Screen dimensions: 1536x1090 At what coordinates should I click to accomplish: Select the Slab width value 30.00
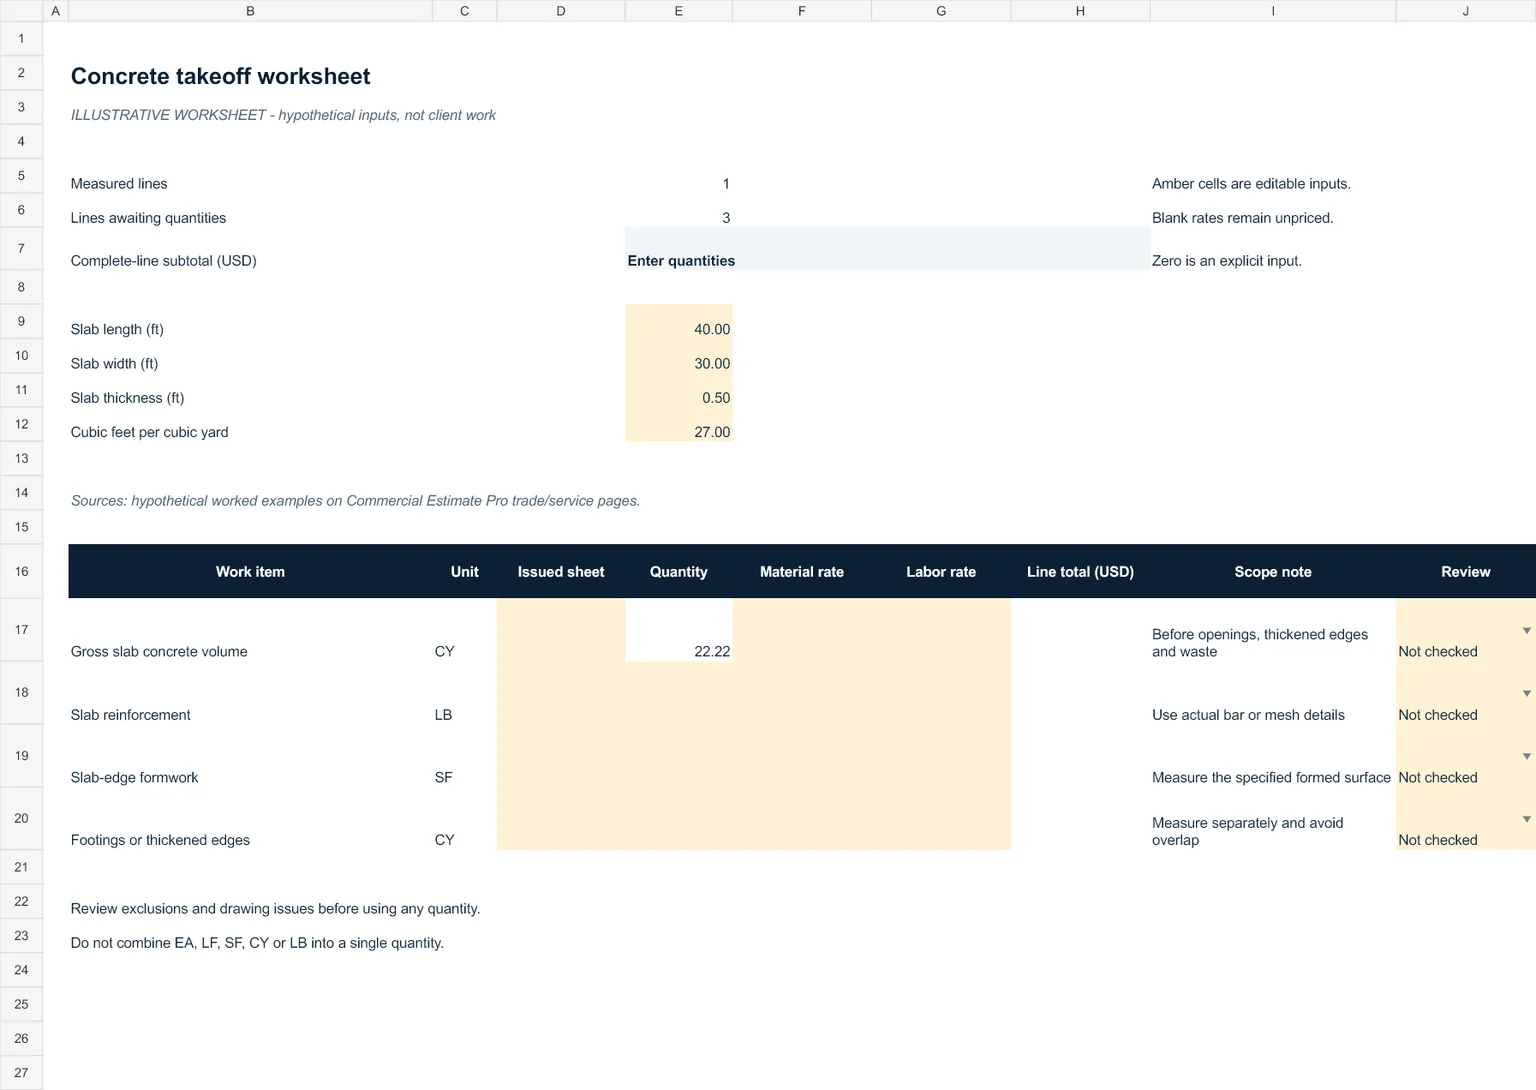(679, 356)
